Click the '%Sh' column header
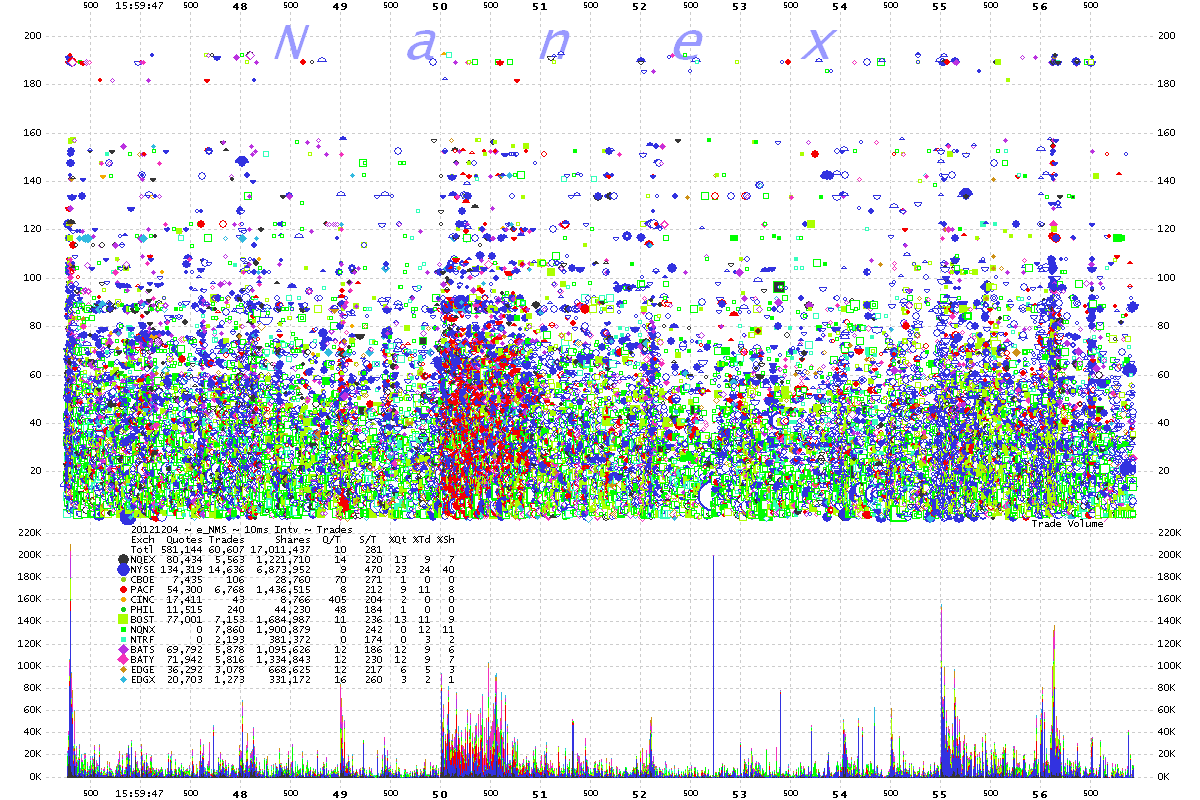This screenshot has width=1200, height=800. click(x=445, y=540)
